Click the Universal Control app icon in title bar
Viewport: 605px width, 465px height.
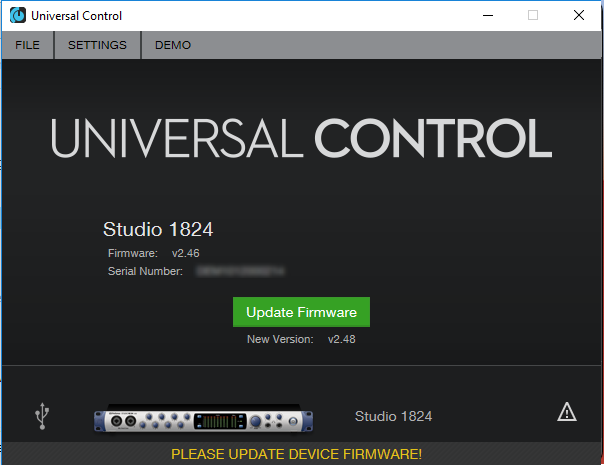(18, 15)
